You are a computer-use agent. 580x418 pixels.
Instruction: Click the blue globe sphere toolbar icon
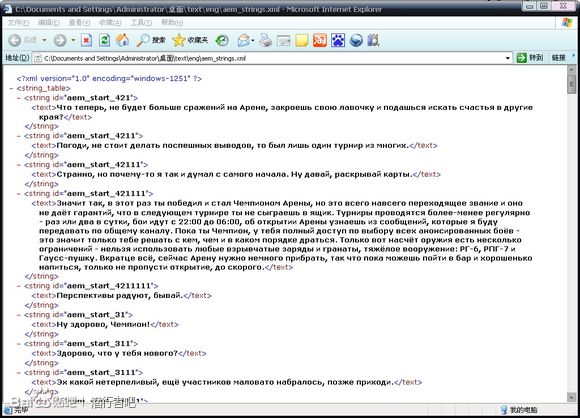(x=356, y=40)
